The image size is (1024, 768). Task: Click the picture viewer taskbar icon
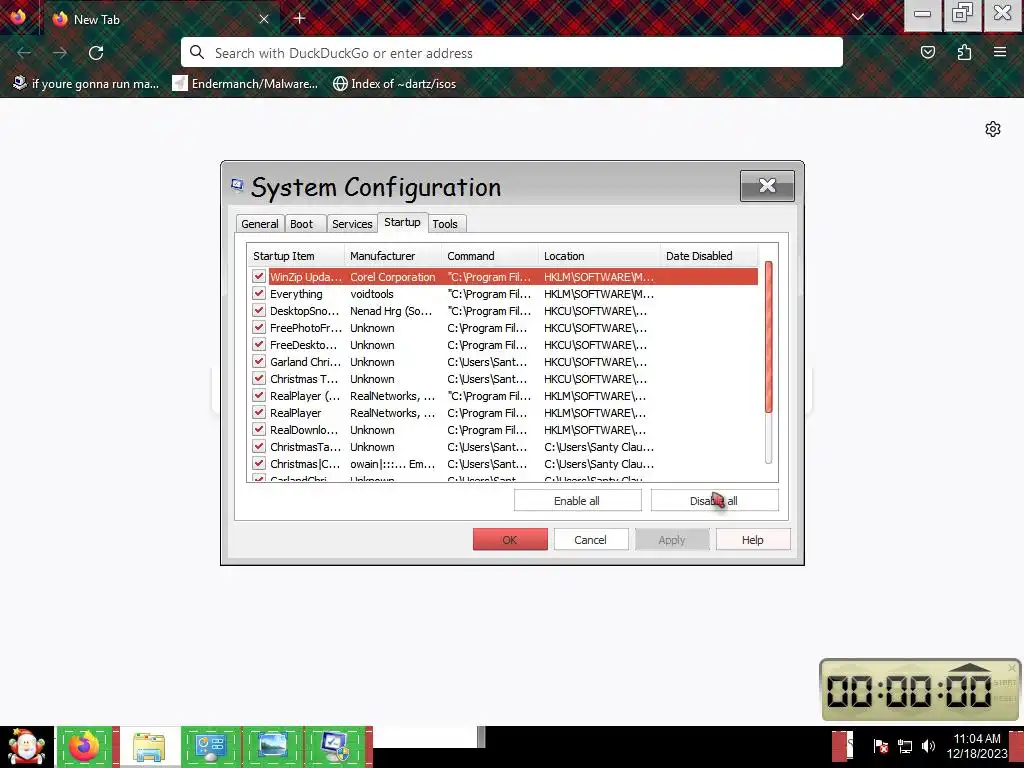point(272,746)
